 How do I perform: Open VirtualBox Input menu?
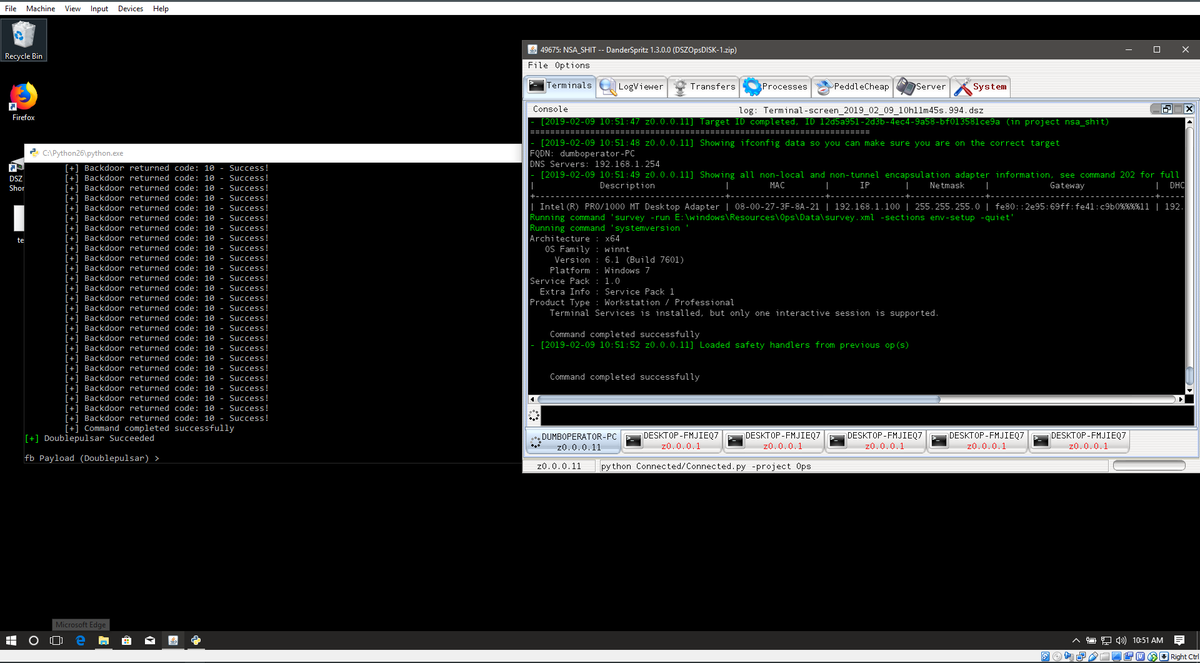99,8
